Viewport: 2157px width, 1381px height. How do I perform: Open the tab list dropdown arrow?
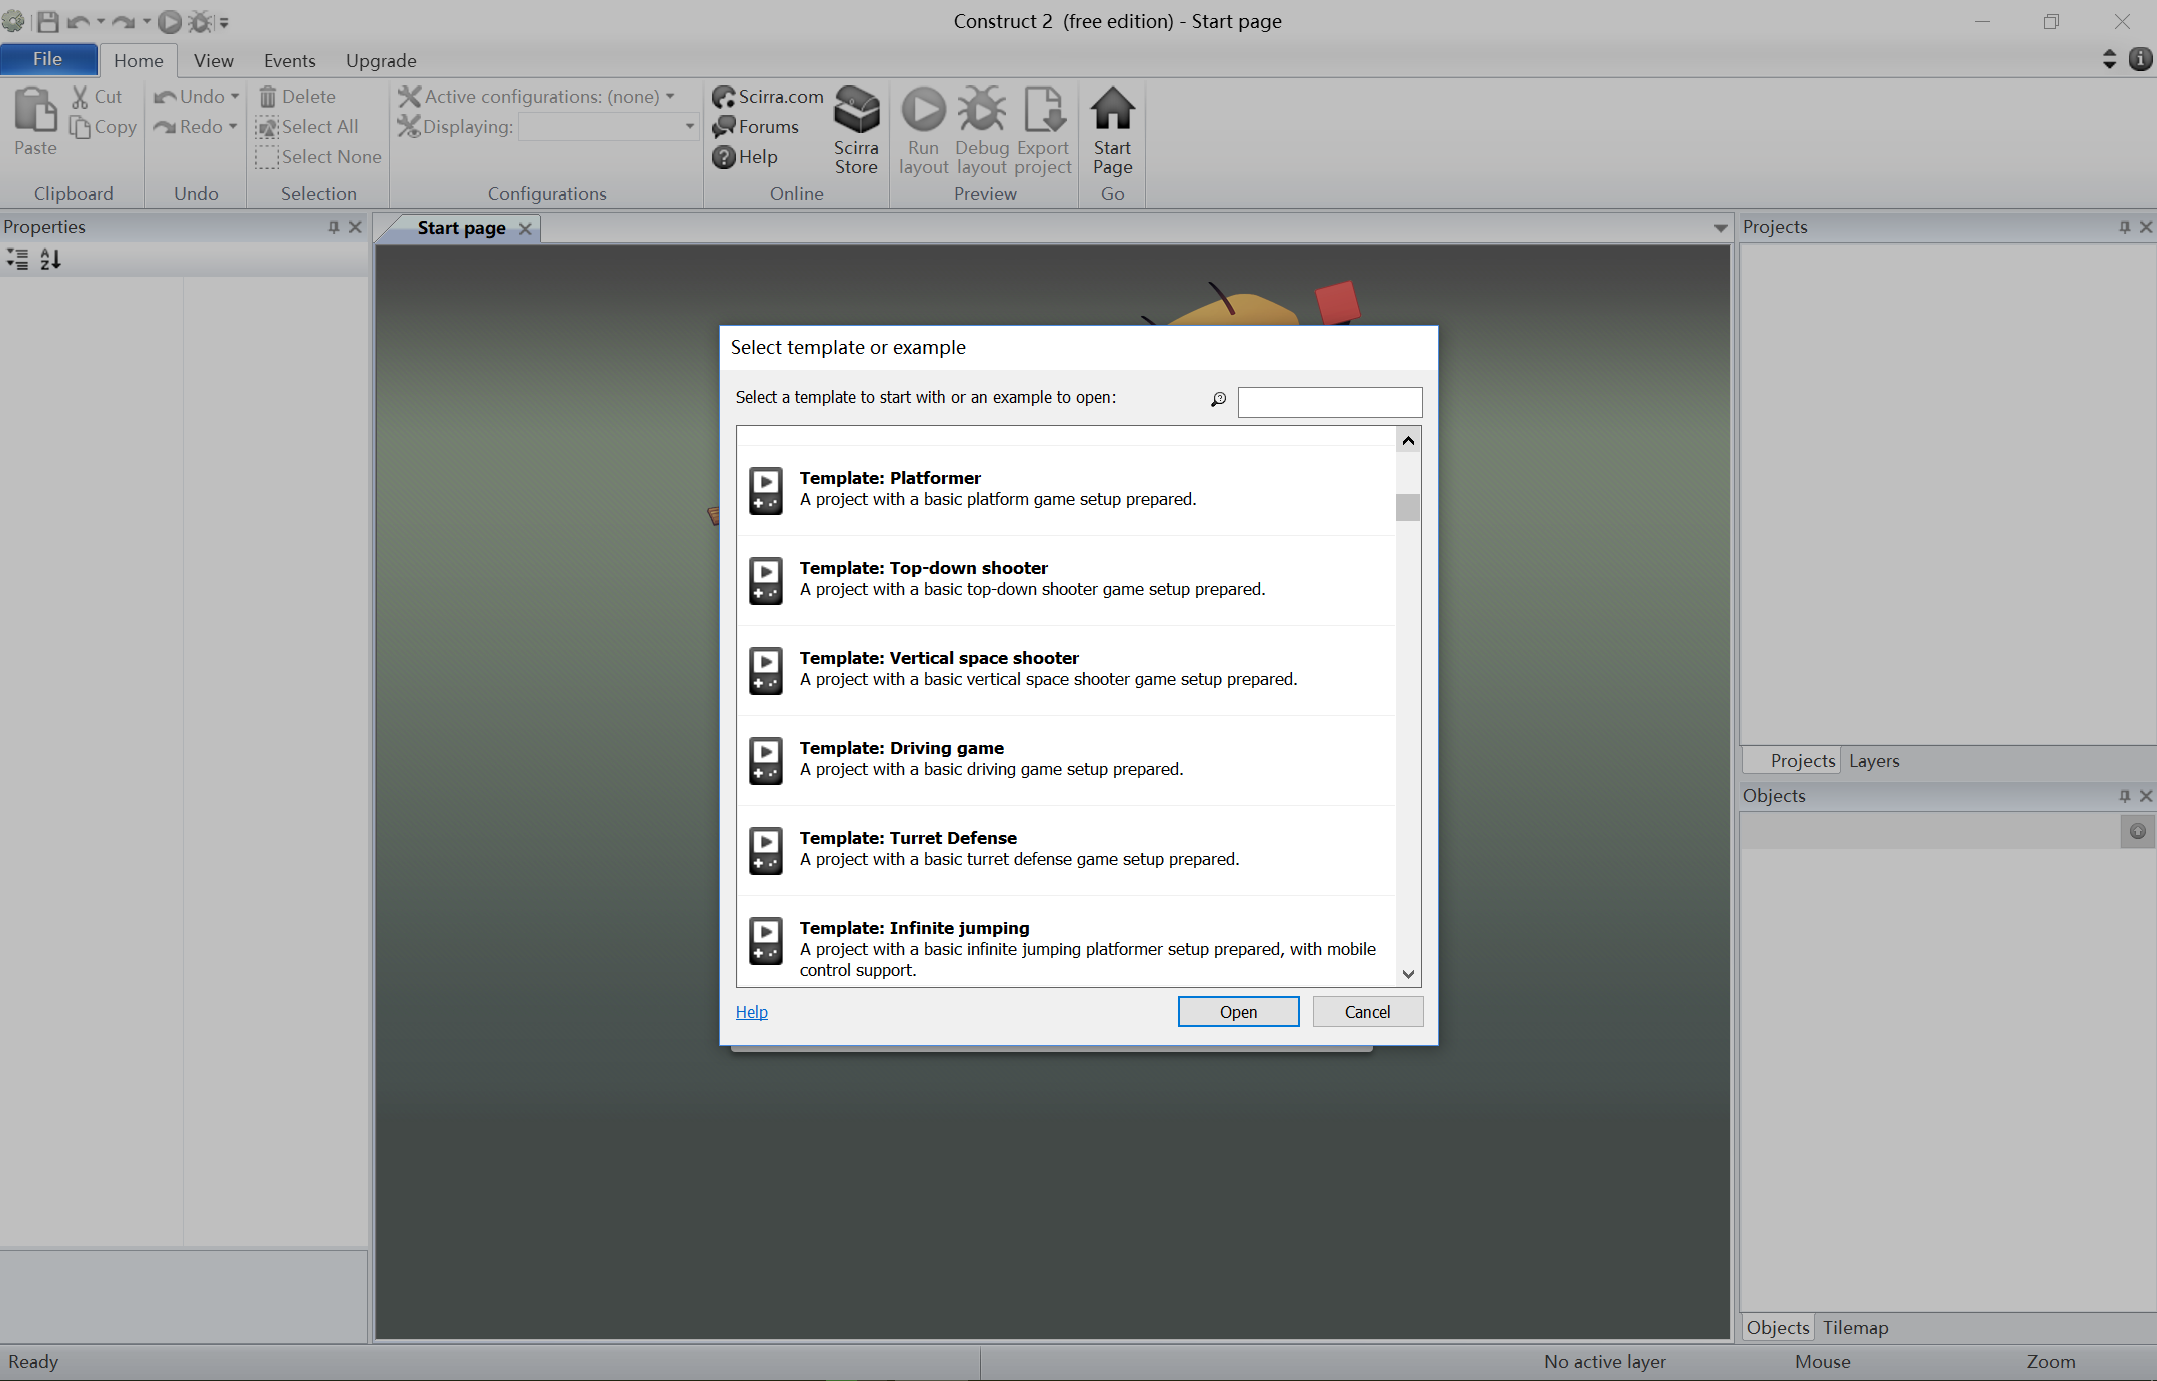1720,228
